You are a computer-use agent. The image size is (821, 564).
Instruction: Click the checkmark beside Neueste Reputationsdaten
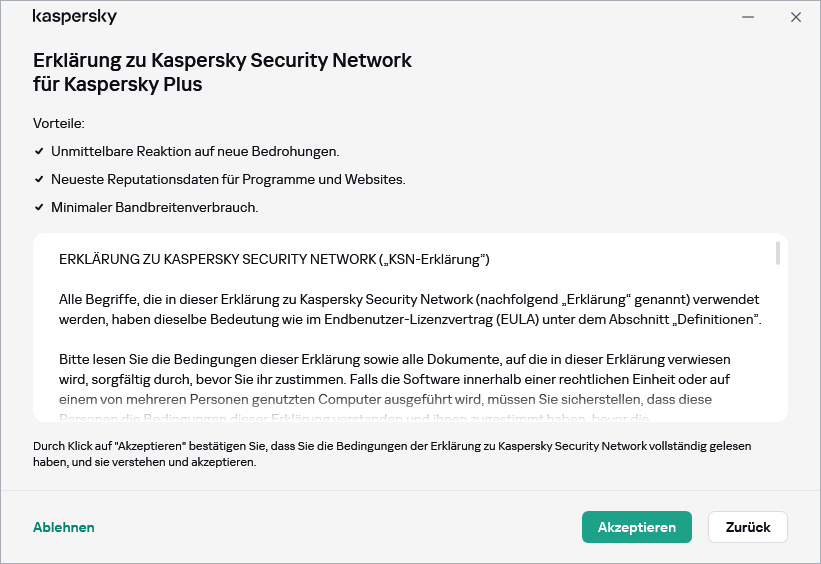click(x=39, y=180)
